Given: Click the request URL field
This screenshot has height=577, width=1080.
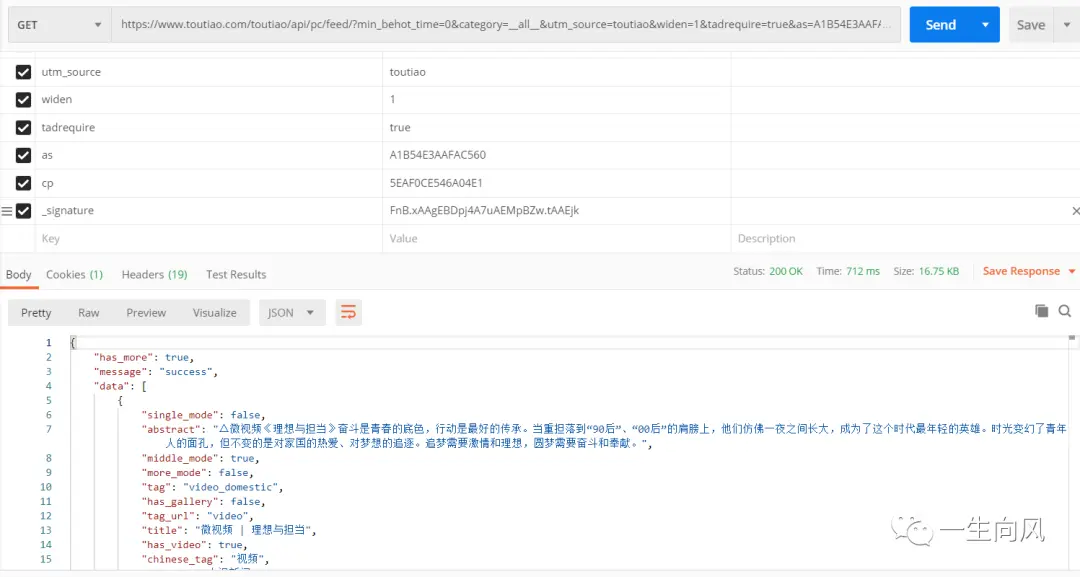Looking at the screenshot, I should 506,25.
